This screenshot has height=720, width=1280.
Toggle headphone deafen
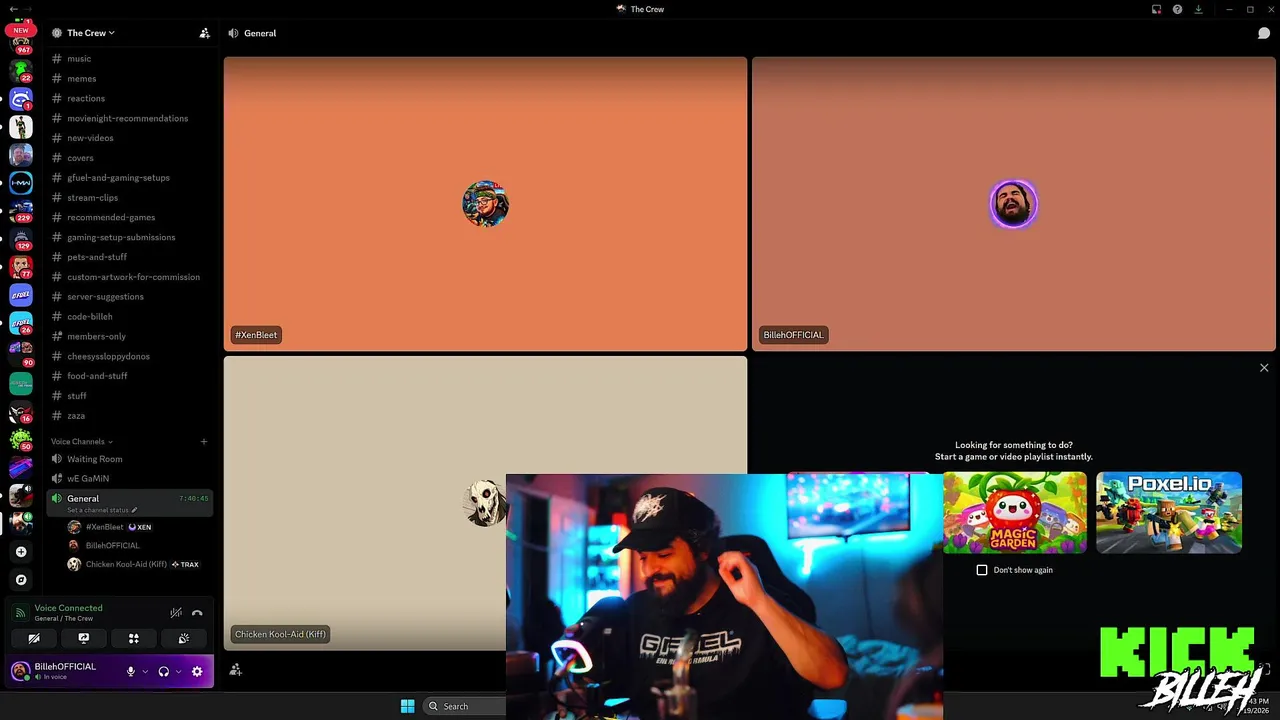pos(164,671)
